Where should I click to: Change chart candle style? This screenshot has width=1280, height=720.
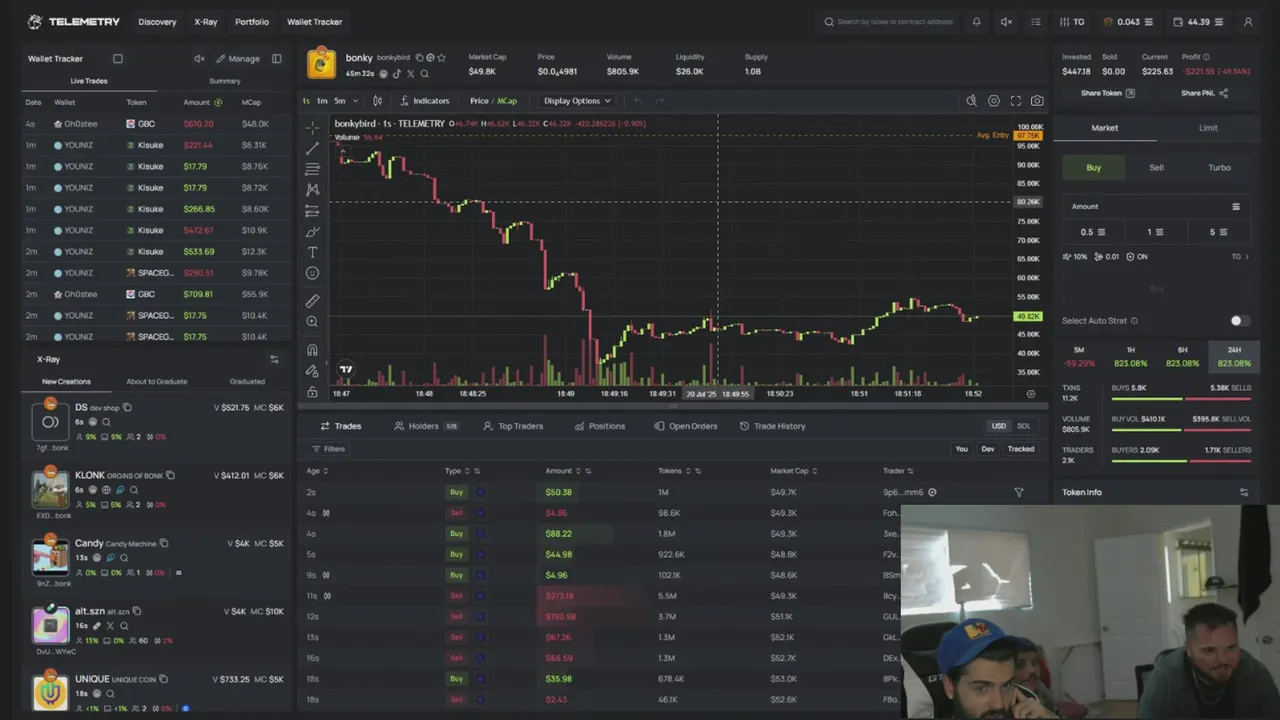point(377,101)
